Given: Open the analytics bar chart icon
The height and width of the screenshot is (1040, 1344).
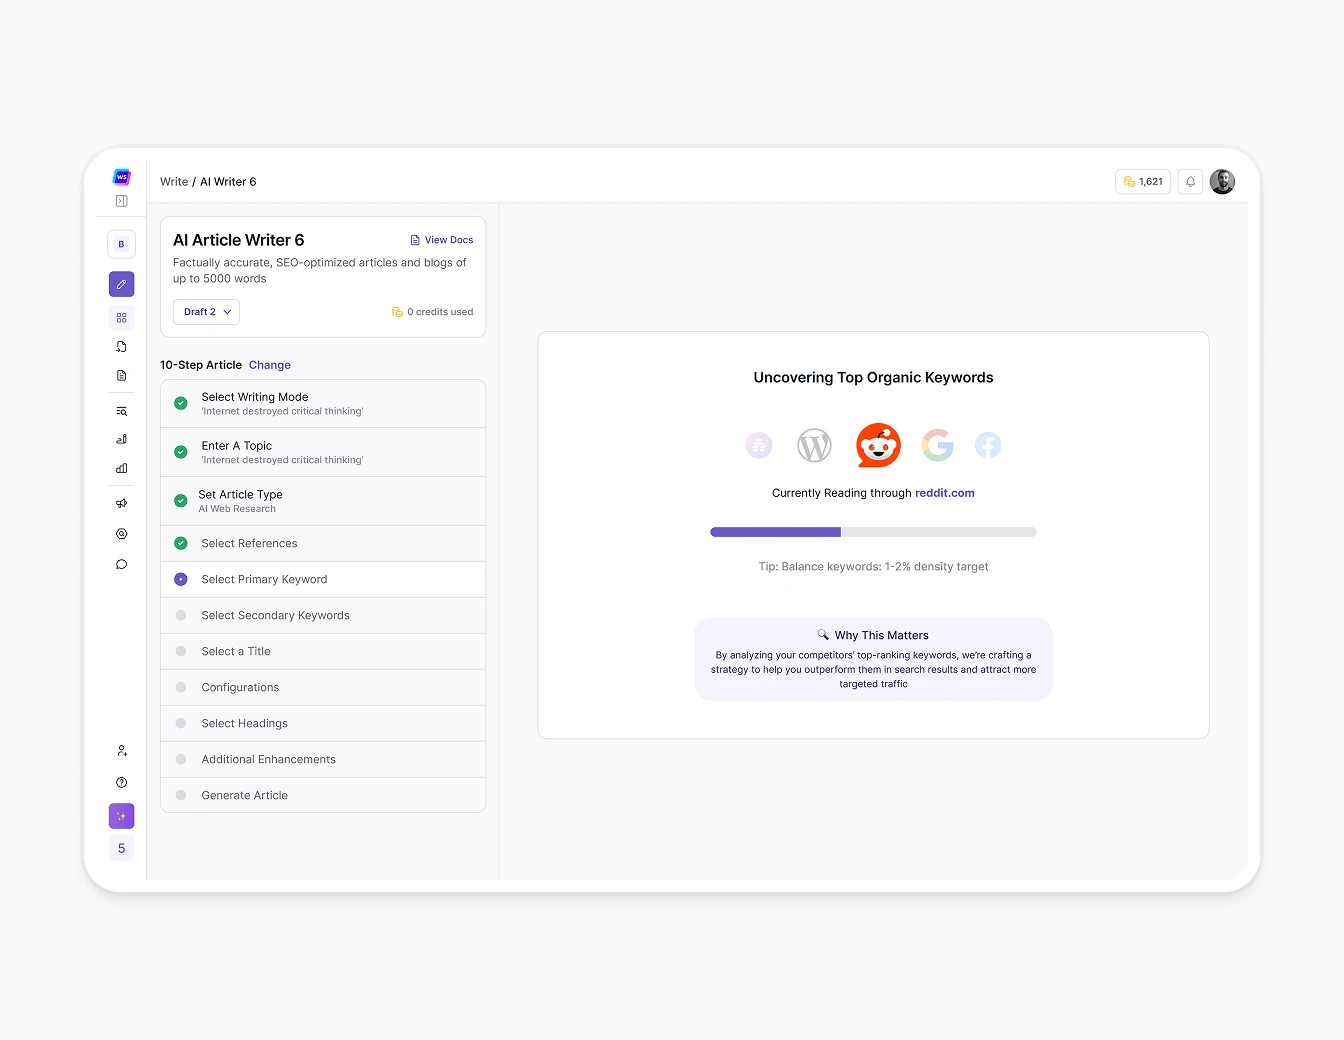Looking at the screenshot, I should point(121,468).
